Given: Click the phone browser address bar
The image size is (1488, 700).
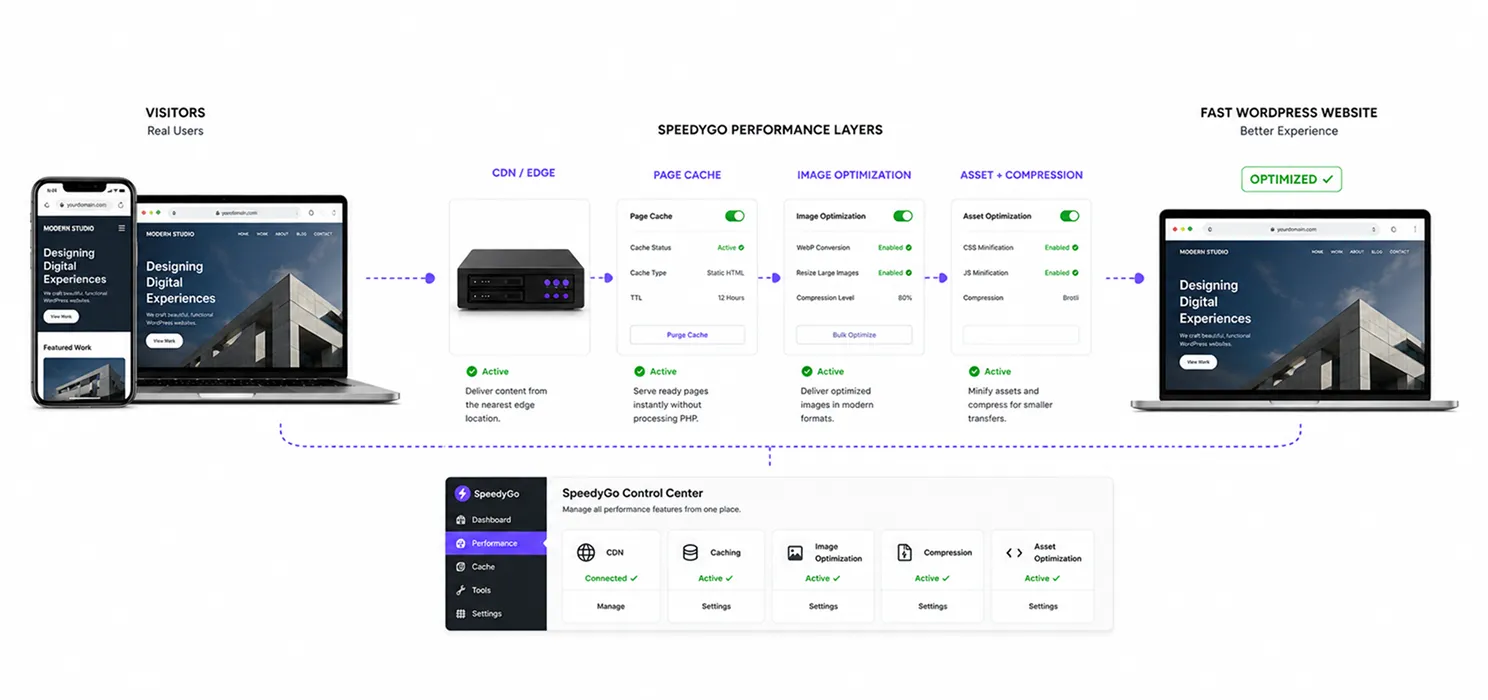Looking at the screenshot, I should pyautogui.click(x=86, y=205).
